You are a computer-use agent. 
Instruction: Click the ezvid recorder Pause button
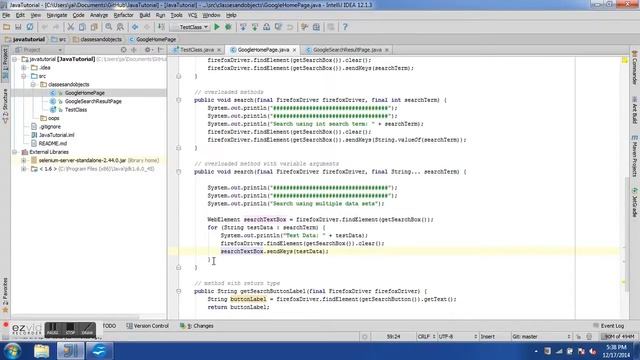(x=53, y=329)
